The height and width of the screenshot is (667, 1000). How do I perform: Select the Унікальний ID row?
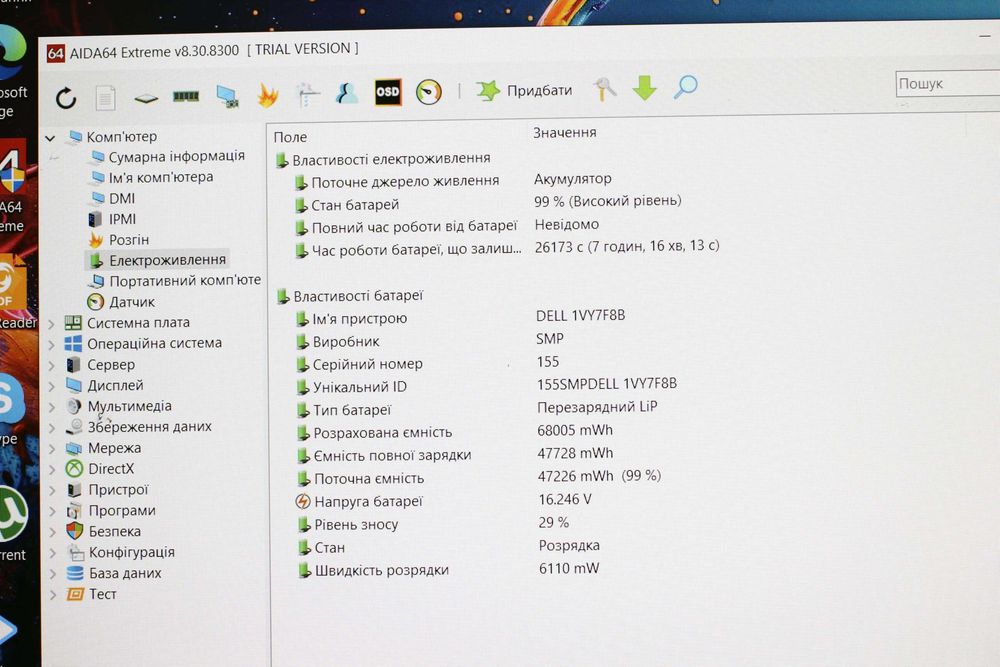[487, 386]
